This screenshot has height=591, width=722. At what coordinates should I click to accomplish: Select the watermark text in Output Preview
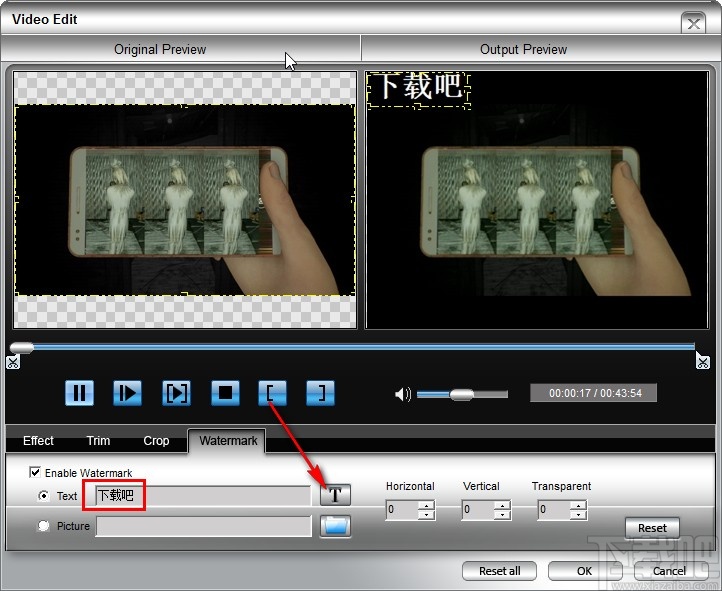(418, 89)
